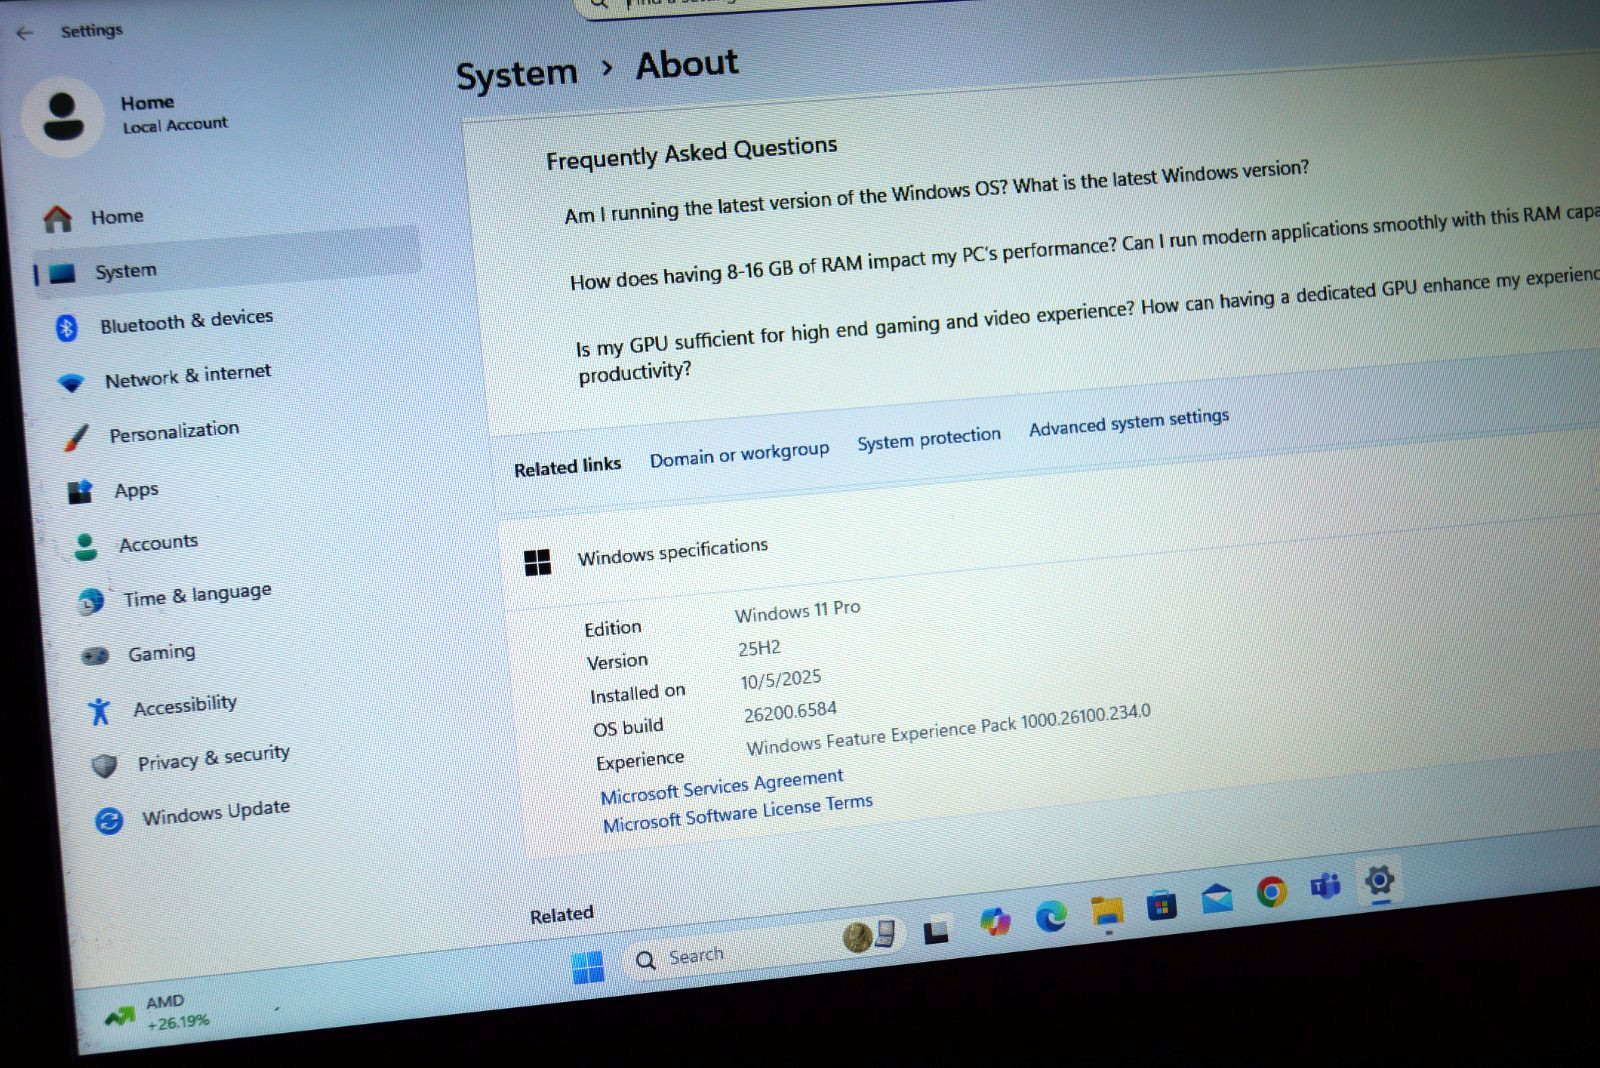Launch Google Chrome from the taskbar
Viewport: 1600px width, 1068px height.
[1272, 891]
